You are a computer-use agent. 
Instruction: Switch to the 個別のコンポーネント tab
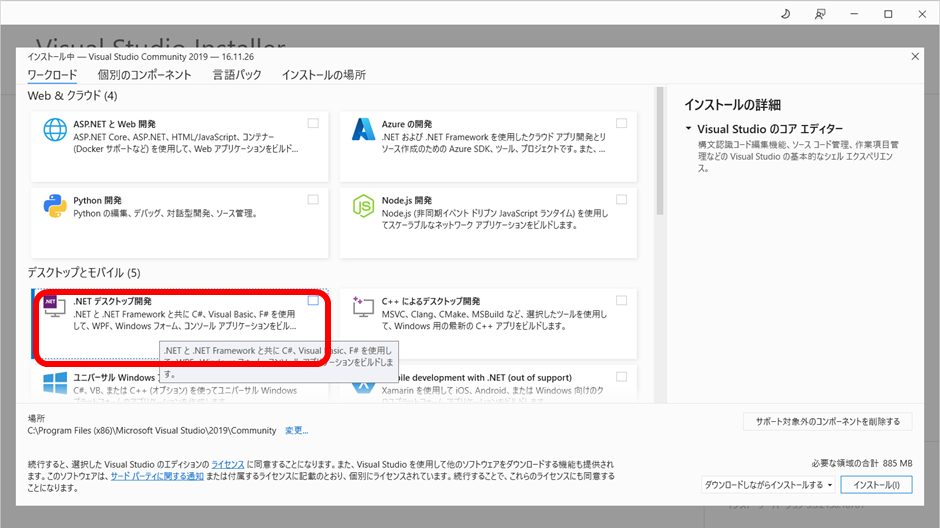pyautogui.click(x=144, y=75)
